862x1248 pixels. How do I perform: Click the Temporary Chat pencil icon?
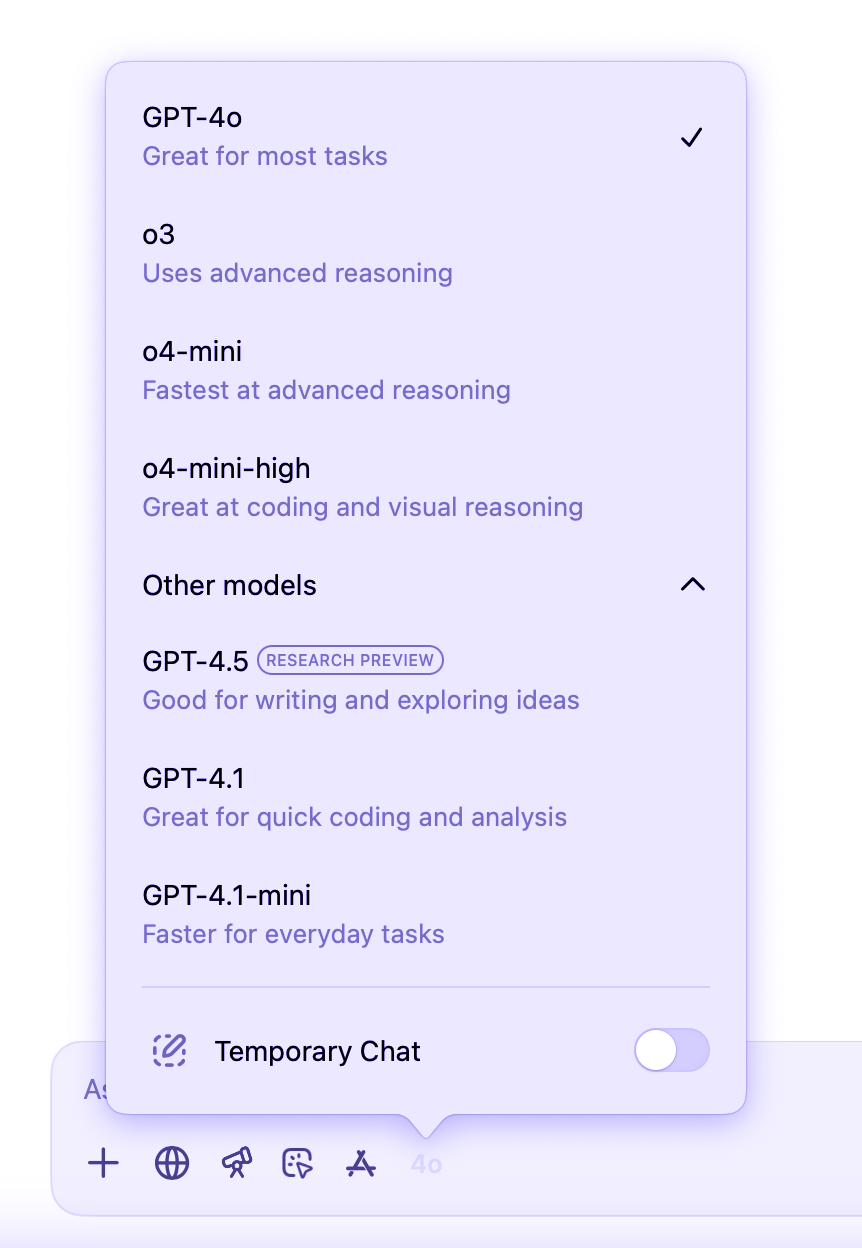coord(170,1051)
